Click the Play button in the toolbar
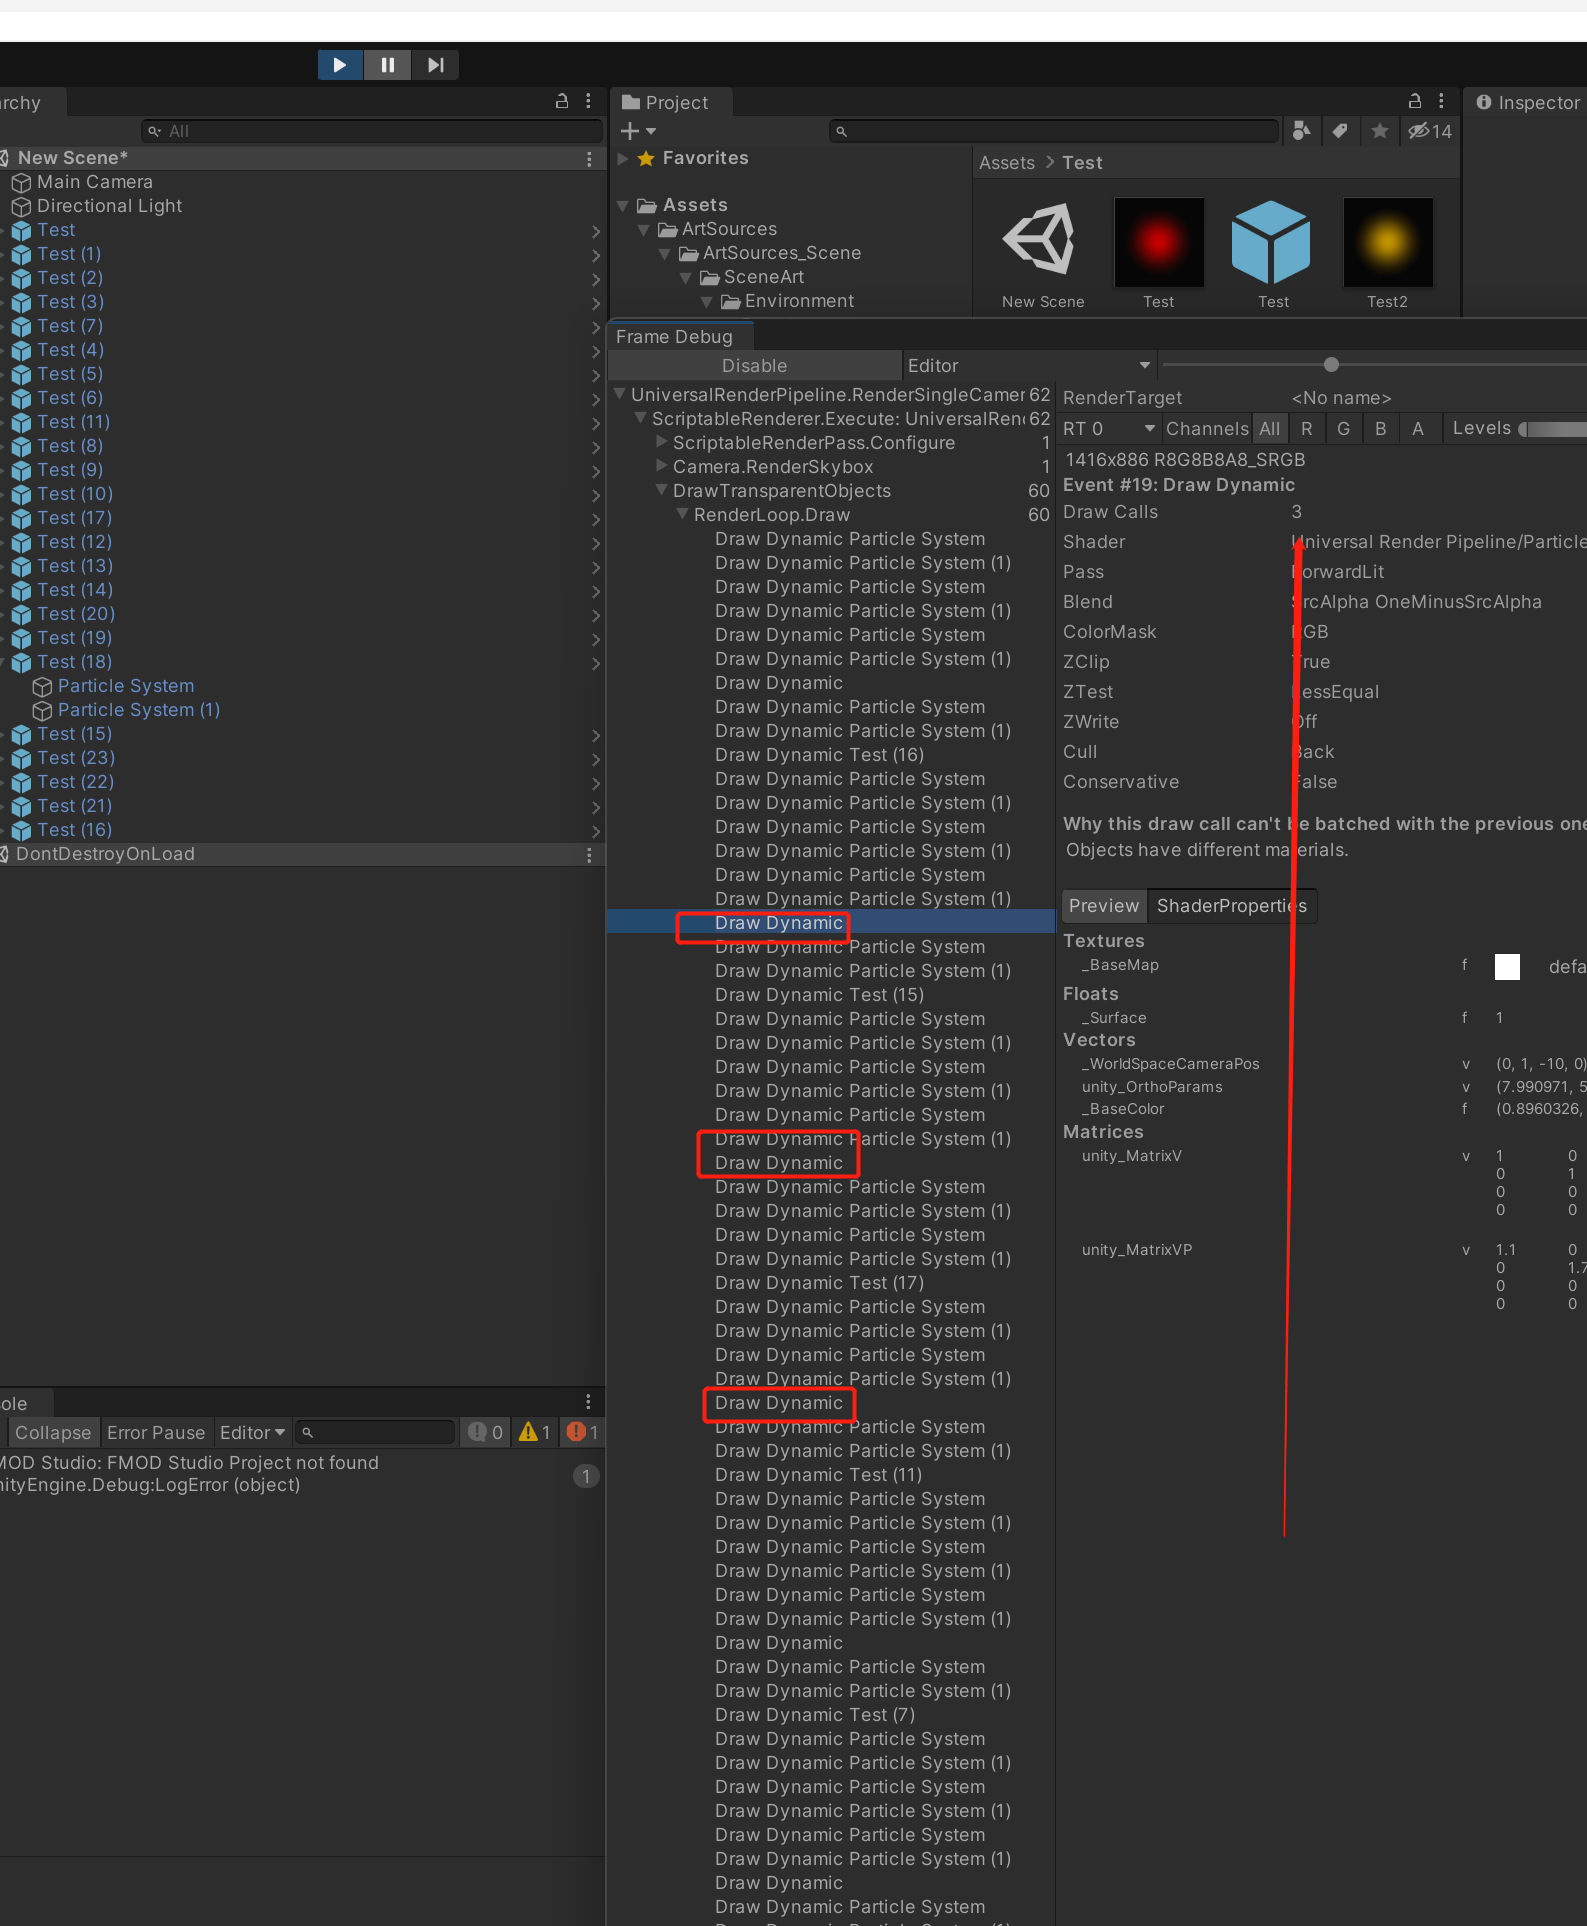This screenshot has width=1587, height=1926. (x=340, y=65)
